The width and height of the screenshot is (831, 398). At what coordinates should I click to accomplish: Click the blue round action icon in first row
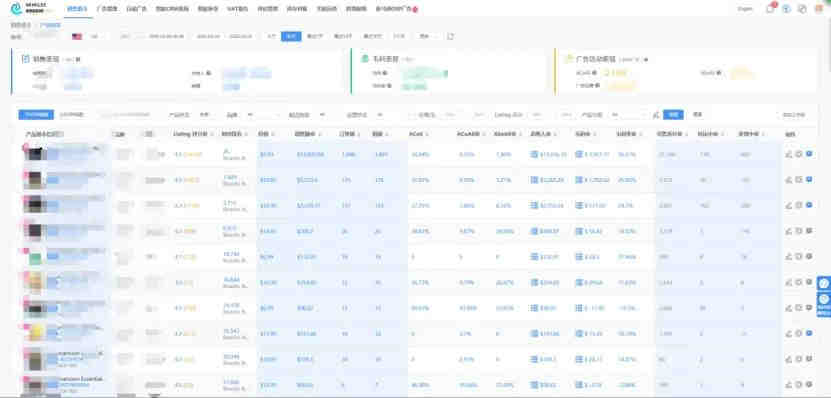point(809,154)
